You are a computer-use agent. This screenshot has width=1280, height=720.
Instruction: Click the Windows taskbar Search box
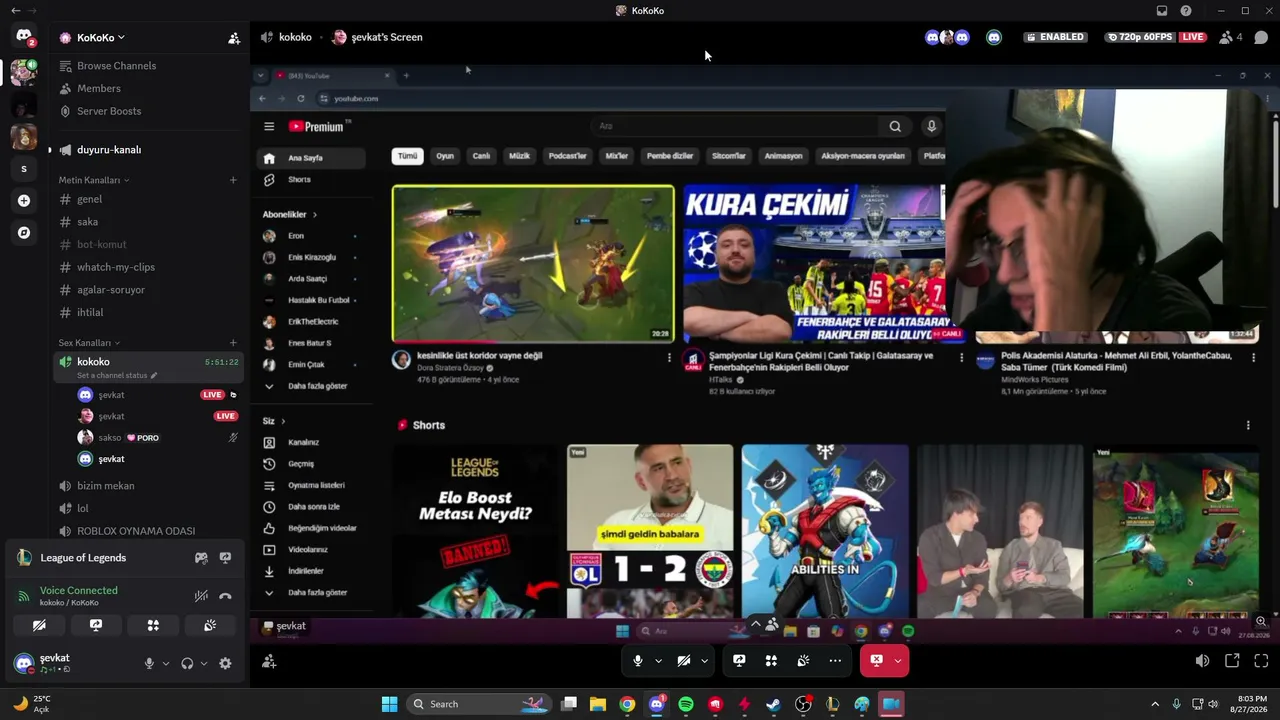pos(478,704)
